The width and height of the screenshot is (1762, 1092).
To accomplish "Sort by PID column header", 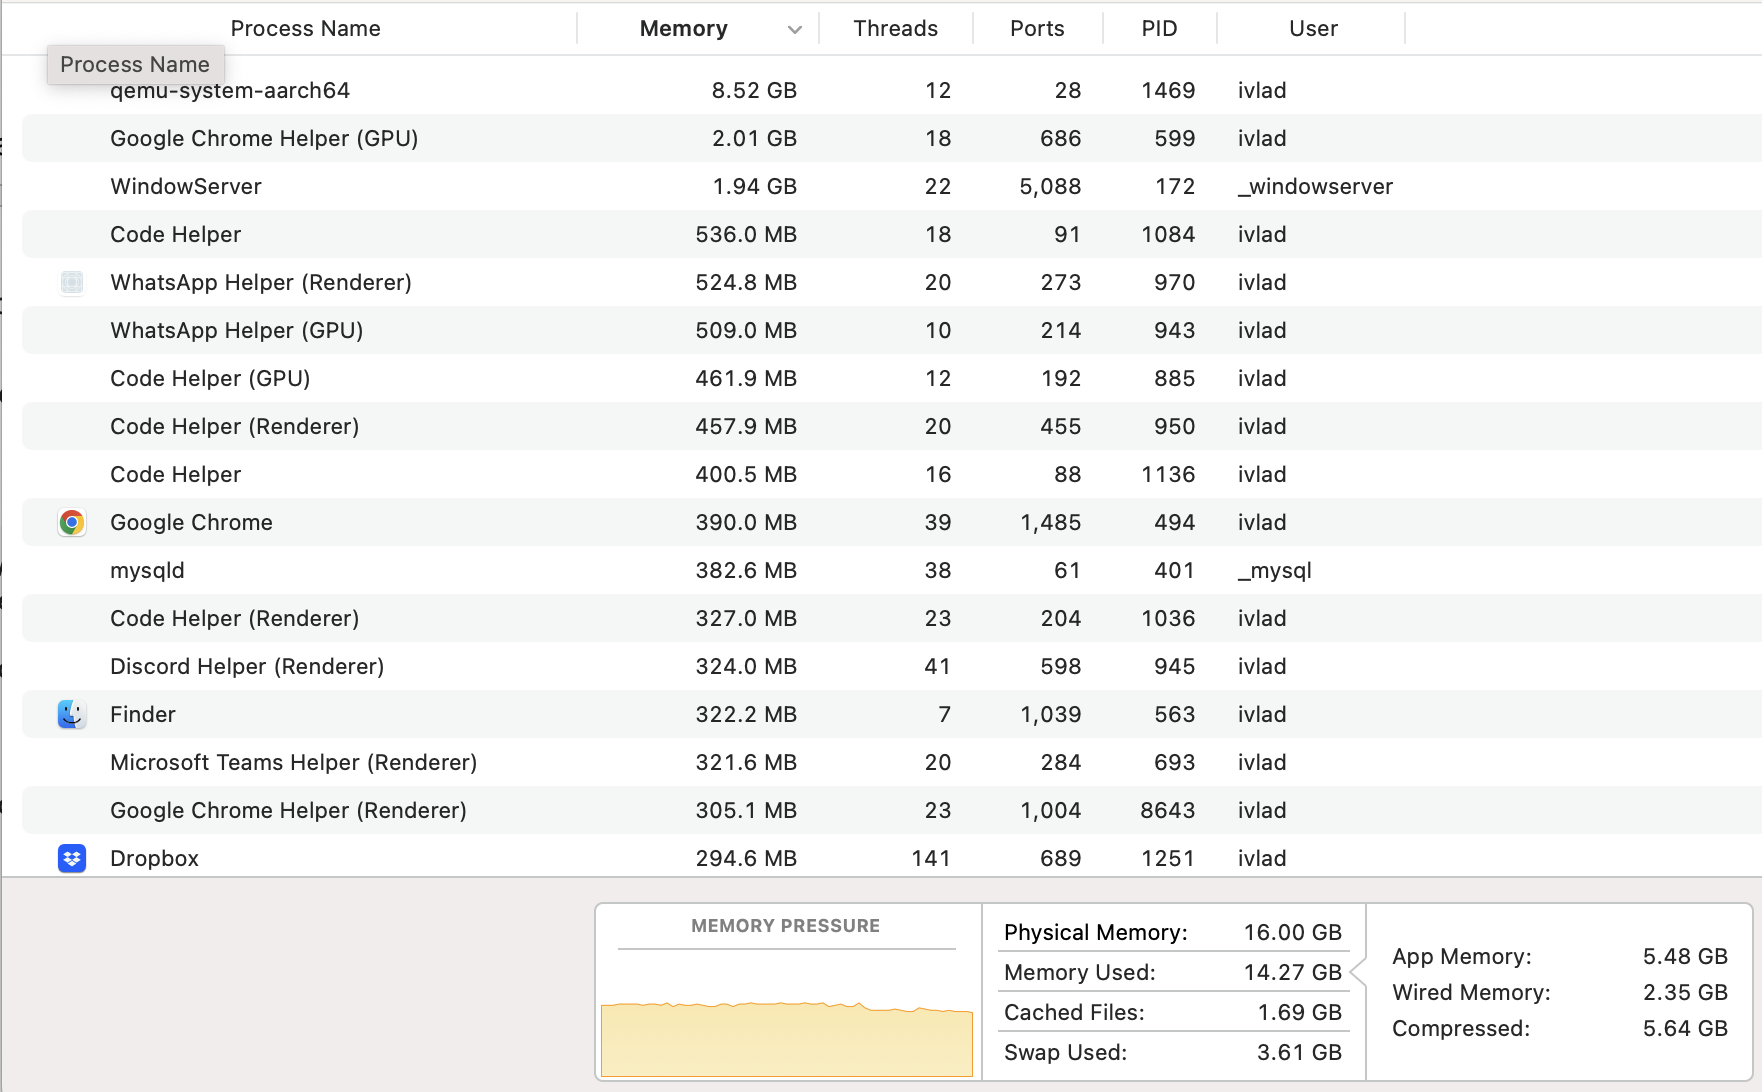I will (x=1160, y=29).
